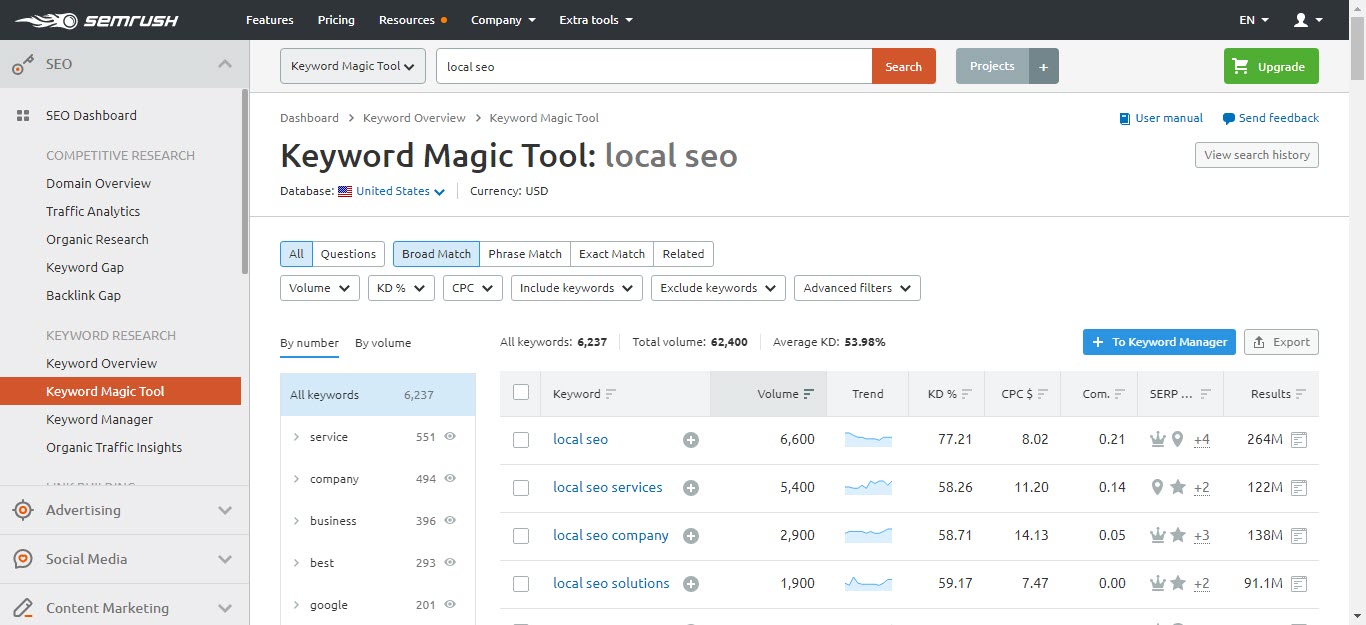Click the trend sparkline for local seo
Viewport: 1366px width, 625px height.
(868, 439)
